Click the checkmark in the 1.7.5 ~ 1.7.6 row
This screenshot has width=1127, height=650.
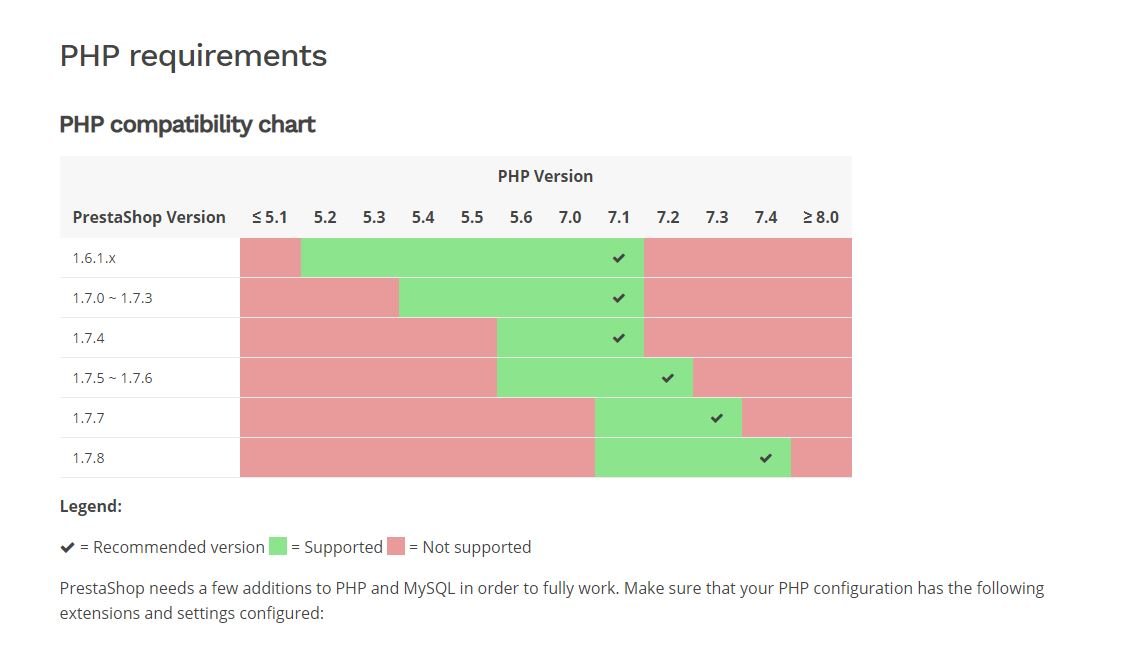pos(668,378)
